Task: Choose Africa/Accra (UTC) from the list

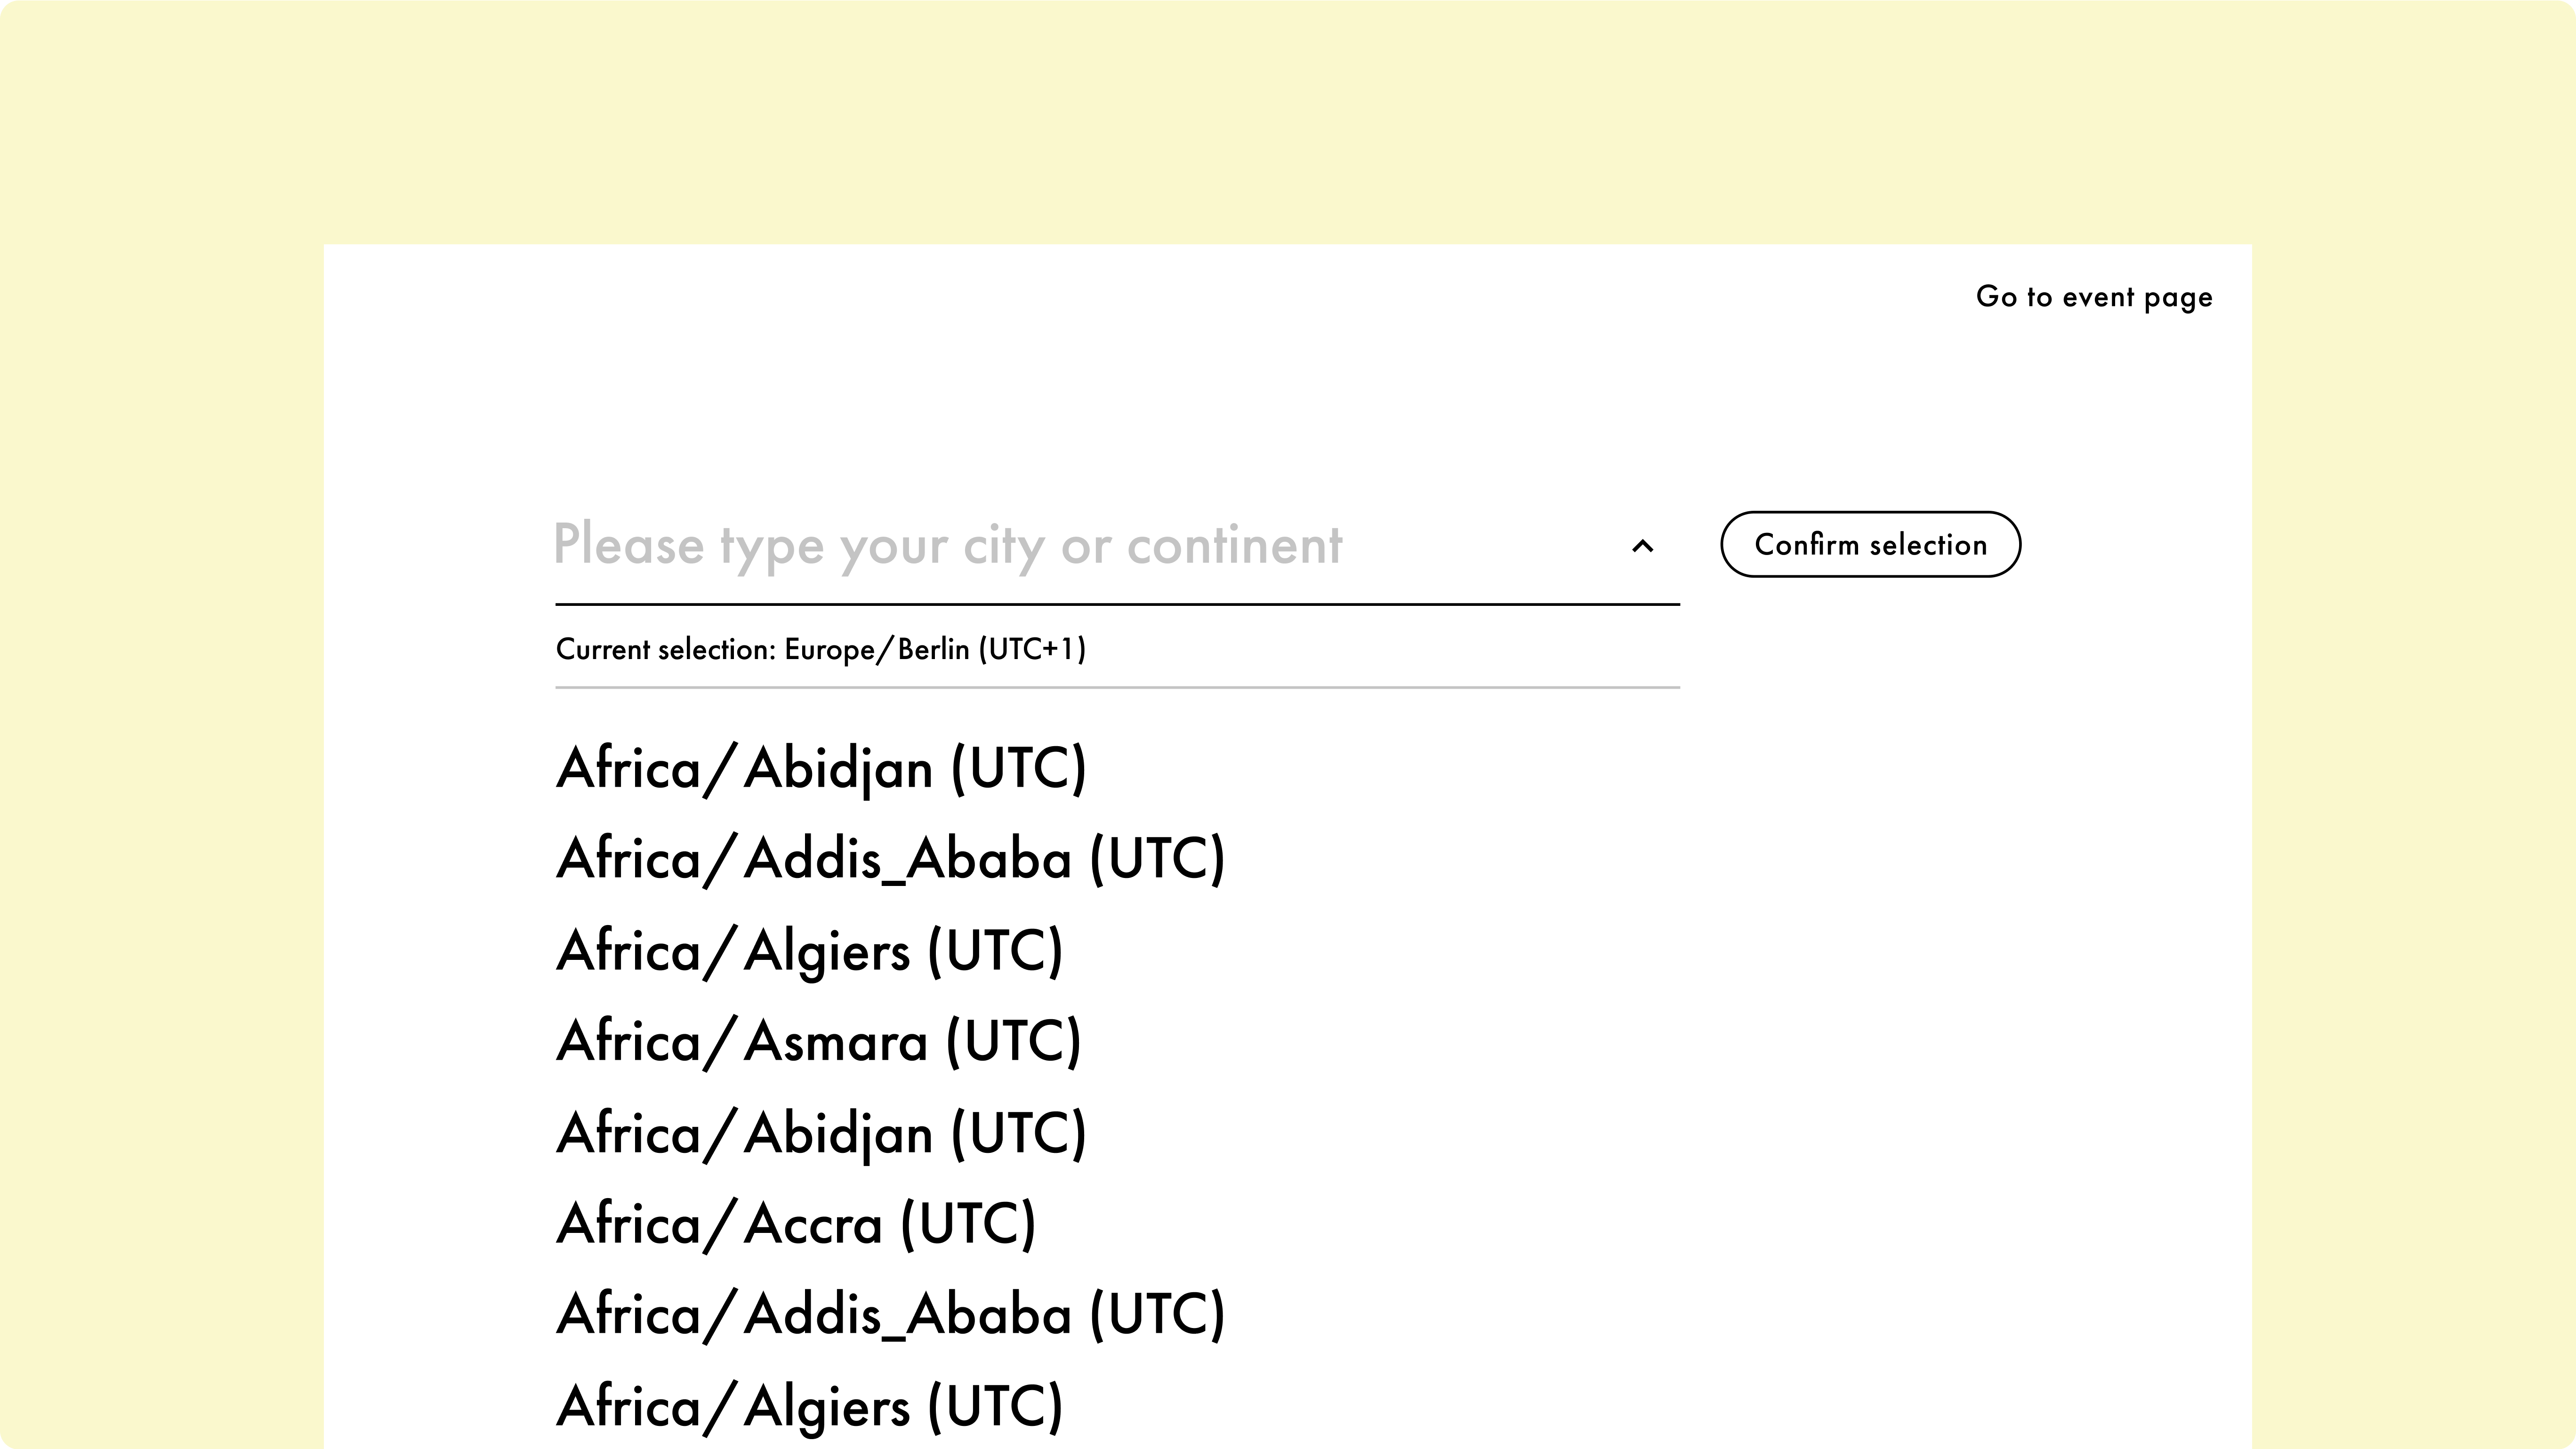Action: [x=796, y=1225]
